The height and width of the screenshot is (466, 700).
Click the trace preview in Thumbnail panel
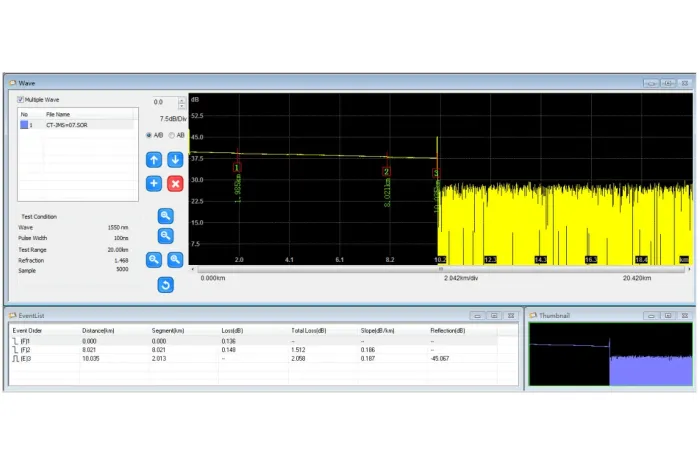(610, 354)
